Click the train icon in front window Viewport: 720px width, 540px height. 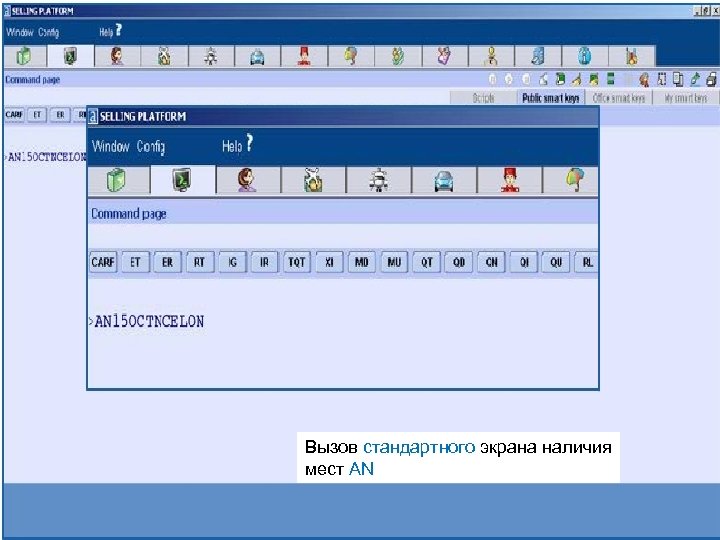pyautogui.click(x=379, y=180)
